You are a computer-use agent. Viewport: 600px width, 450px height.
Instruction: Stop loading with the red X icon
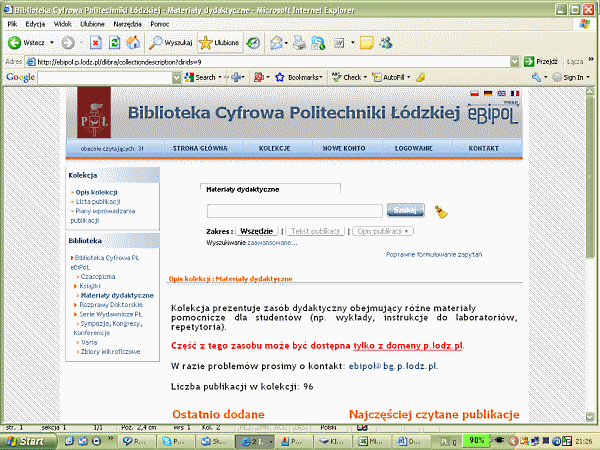pos(95,42)
